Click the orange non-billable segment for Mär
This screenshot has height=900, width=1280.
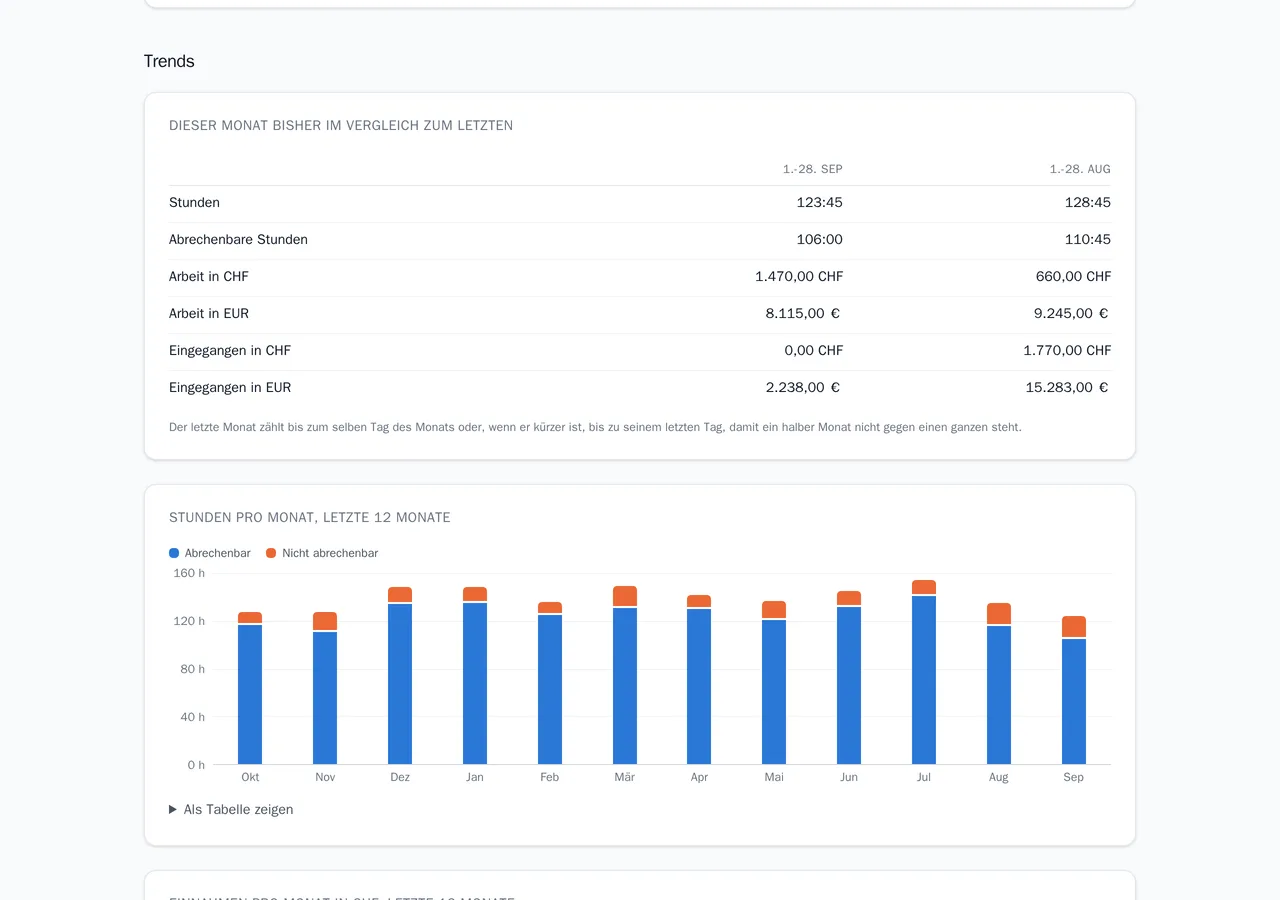pyautogui.click(x=625, y=596)
